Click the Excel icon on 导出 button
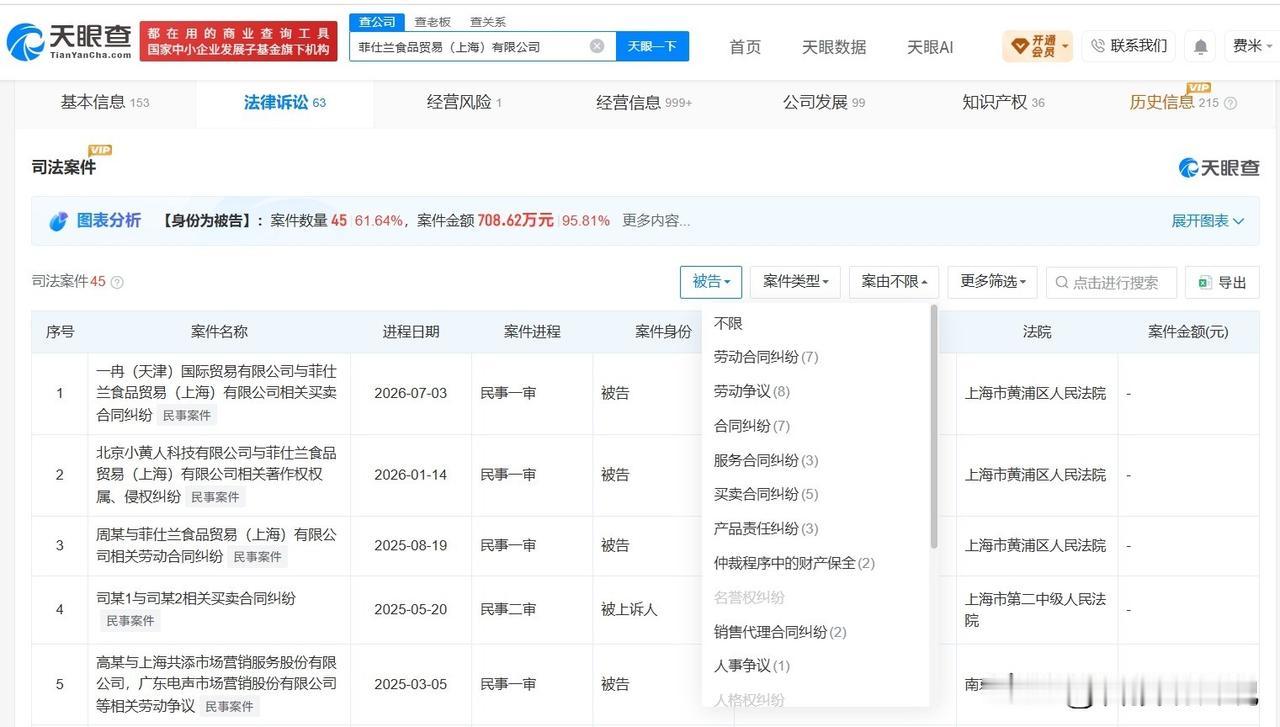1280x727 pixels. [x=1205, y=283]
